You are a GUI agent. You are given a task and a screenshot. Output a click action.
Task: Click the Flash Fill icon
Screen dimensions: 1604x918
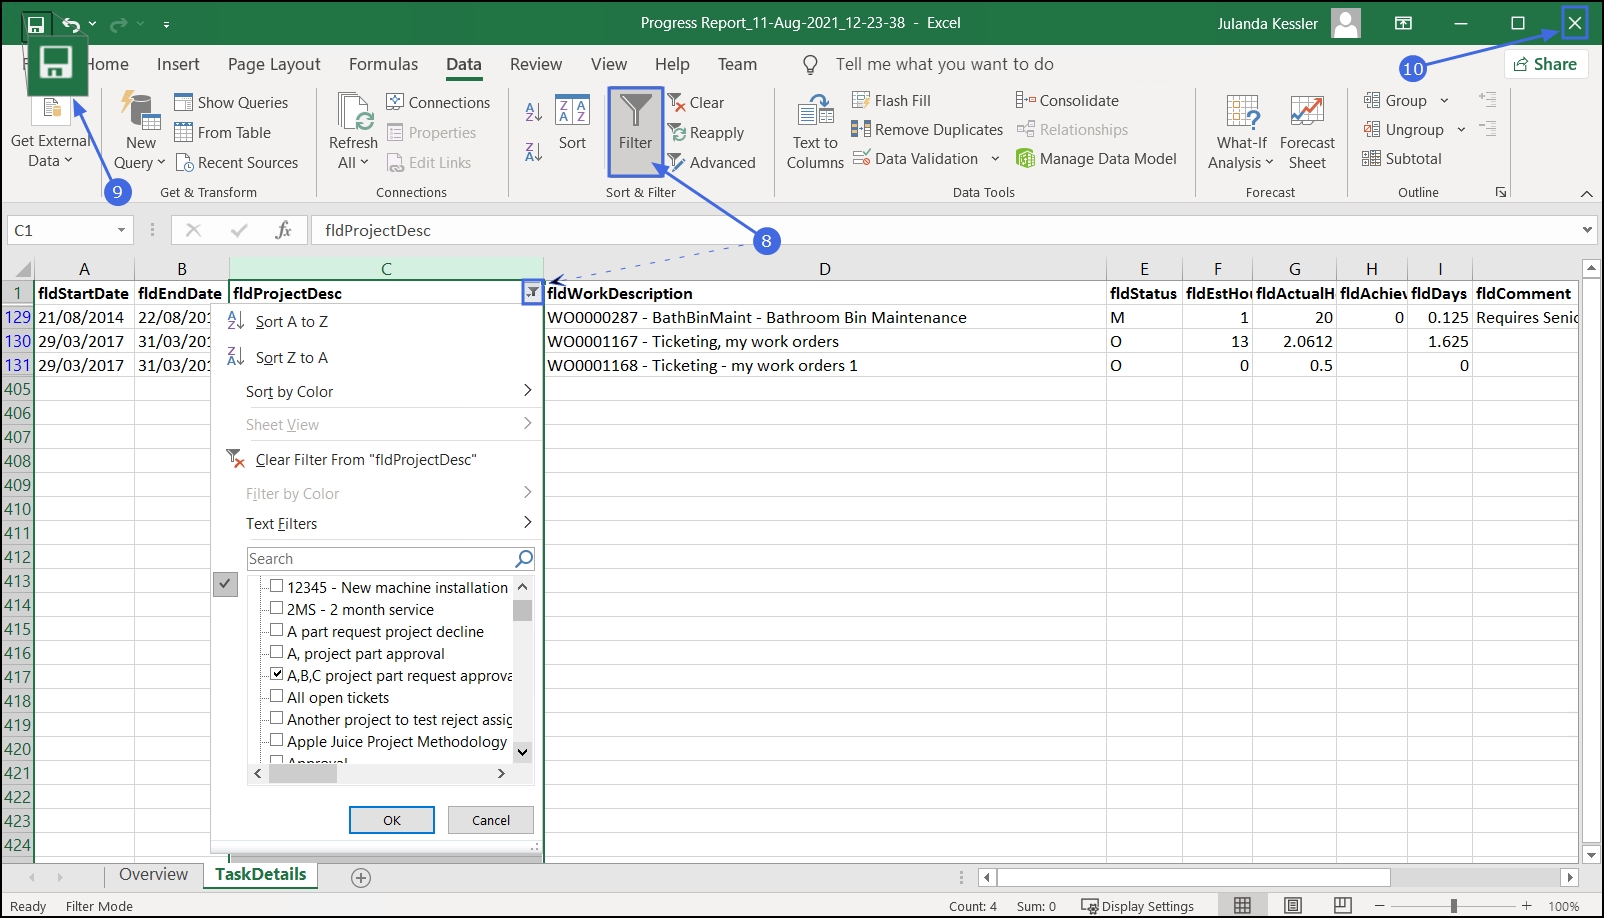click(x=861, y=100)
